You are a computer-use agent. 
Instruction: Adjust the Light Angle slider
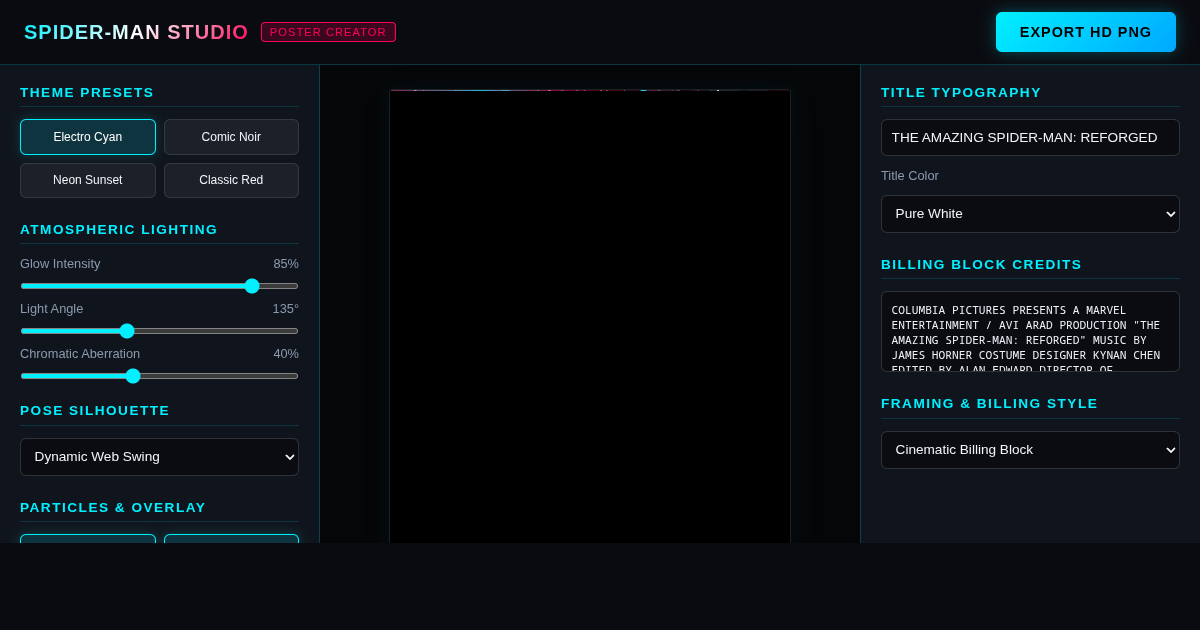(159, 331)
